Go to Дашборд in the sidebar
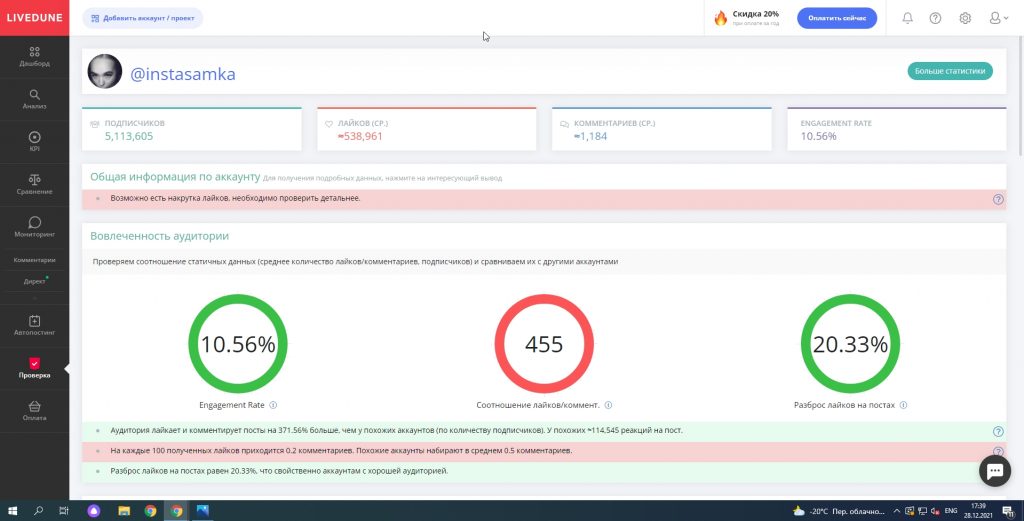The image size is (1024, 521). click(35, 57)
